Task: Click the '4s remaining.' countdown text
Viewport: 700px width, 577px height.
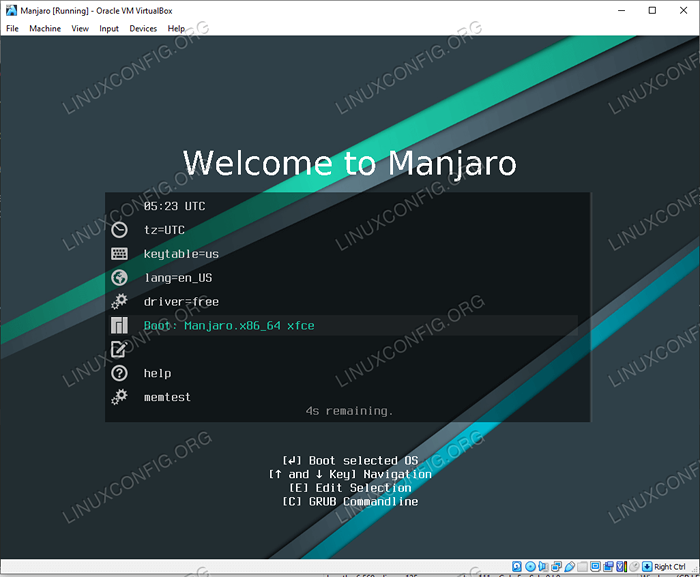Action: click(350, 411)
